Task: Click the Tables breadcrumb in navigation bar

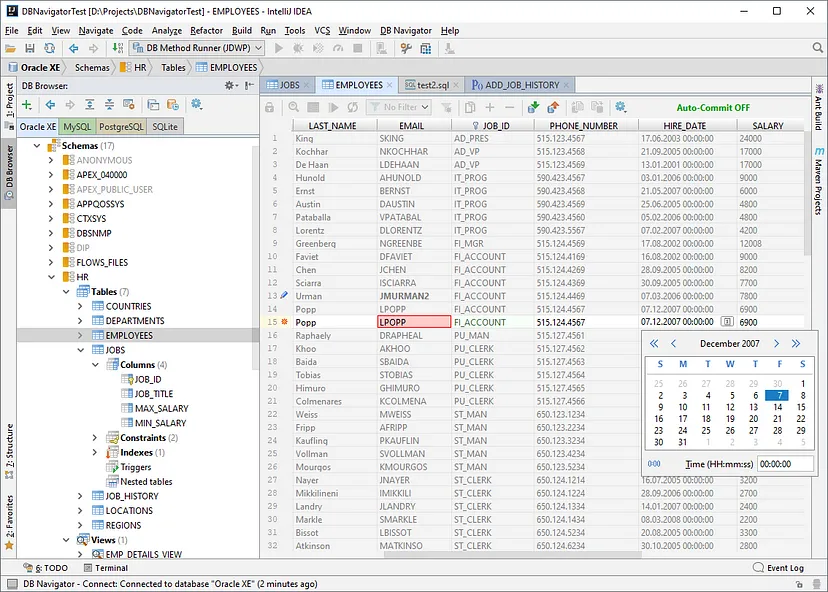Action: point(173,68)
